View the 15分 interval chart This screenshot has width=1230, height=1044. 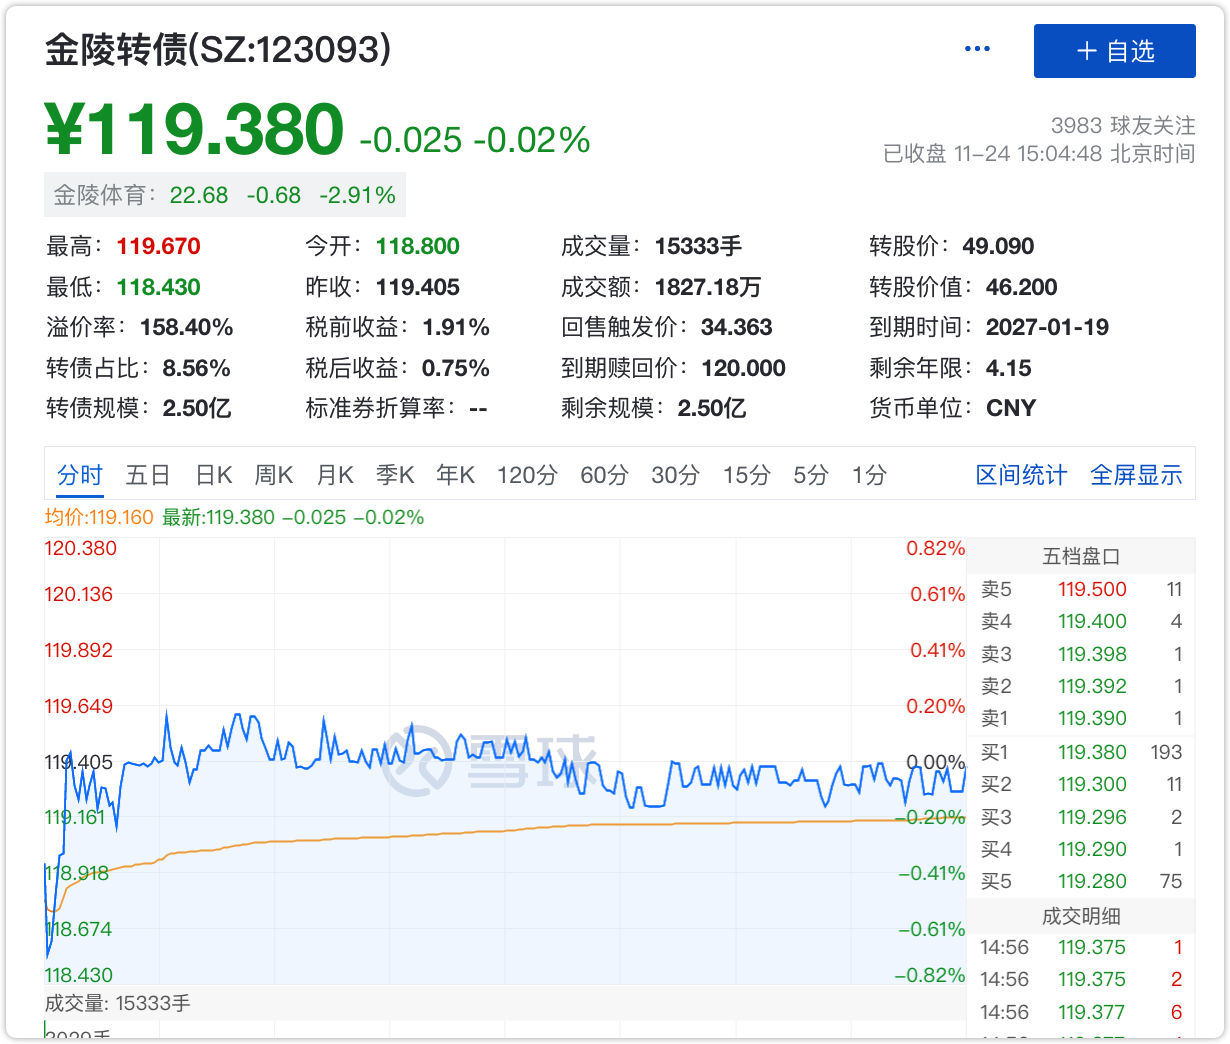tap(746, 475)
